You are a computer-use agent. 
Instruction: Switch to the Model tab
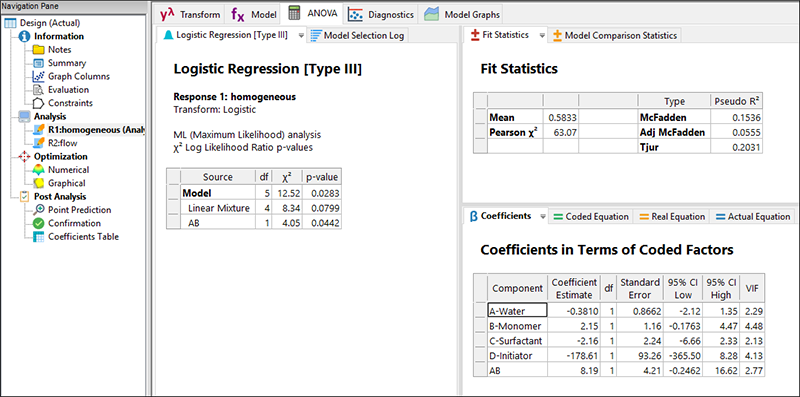[x=253, y=14]
